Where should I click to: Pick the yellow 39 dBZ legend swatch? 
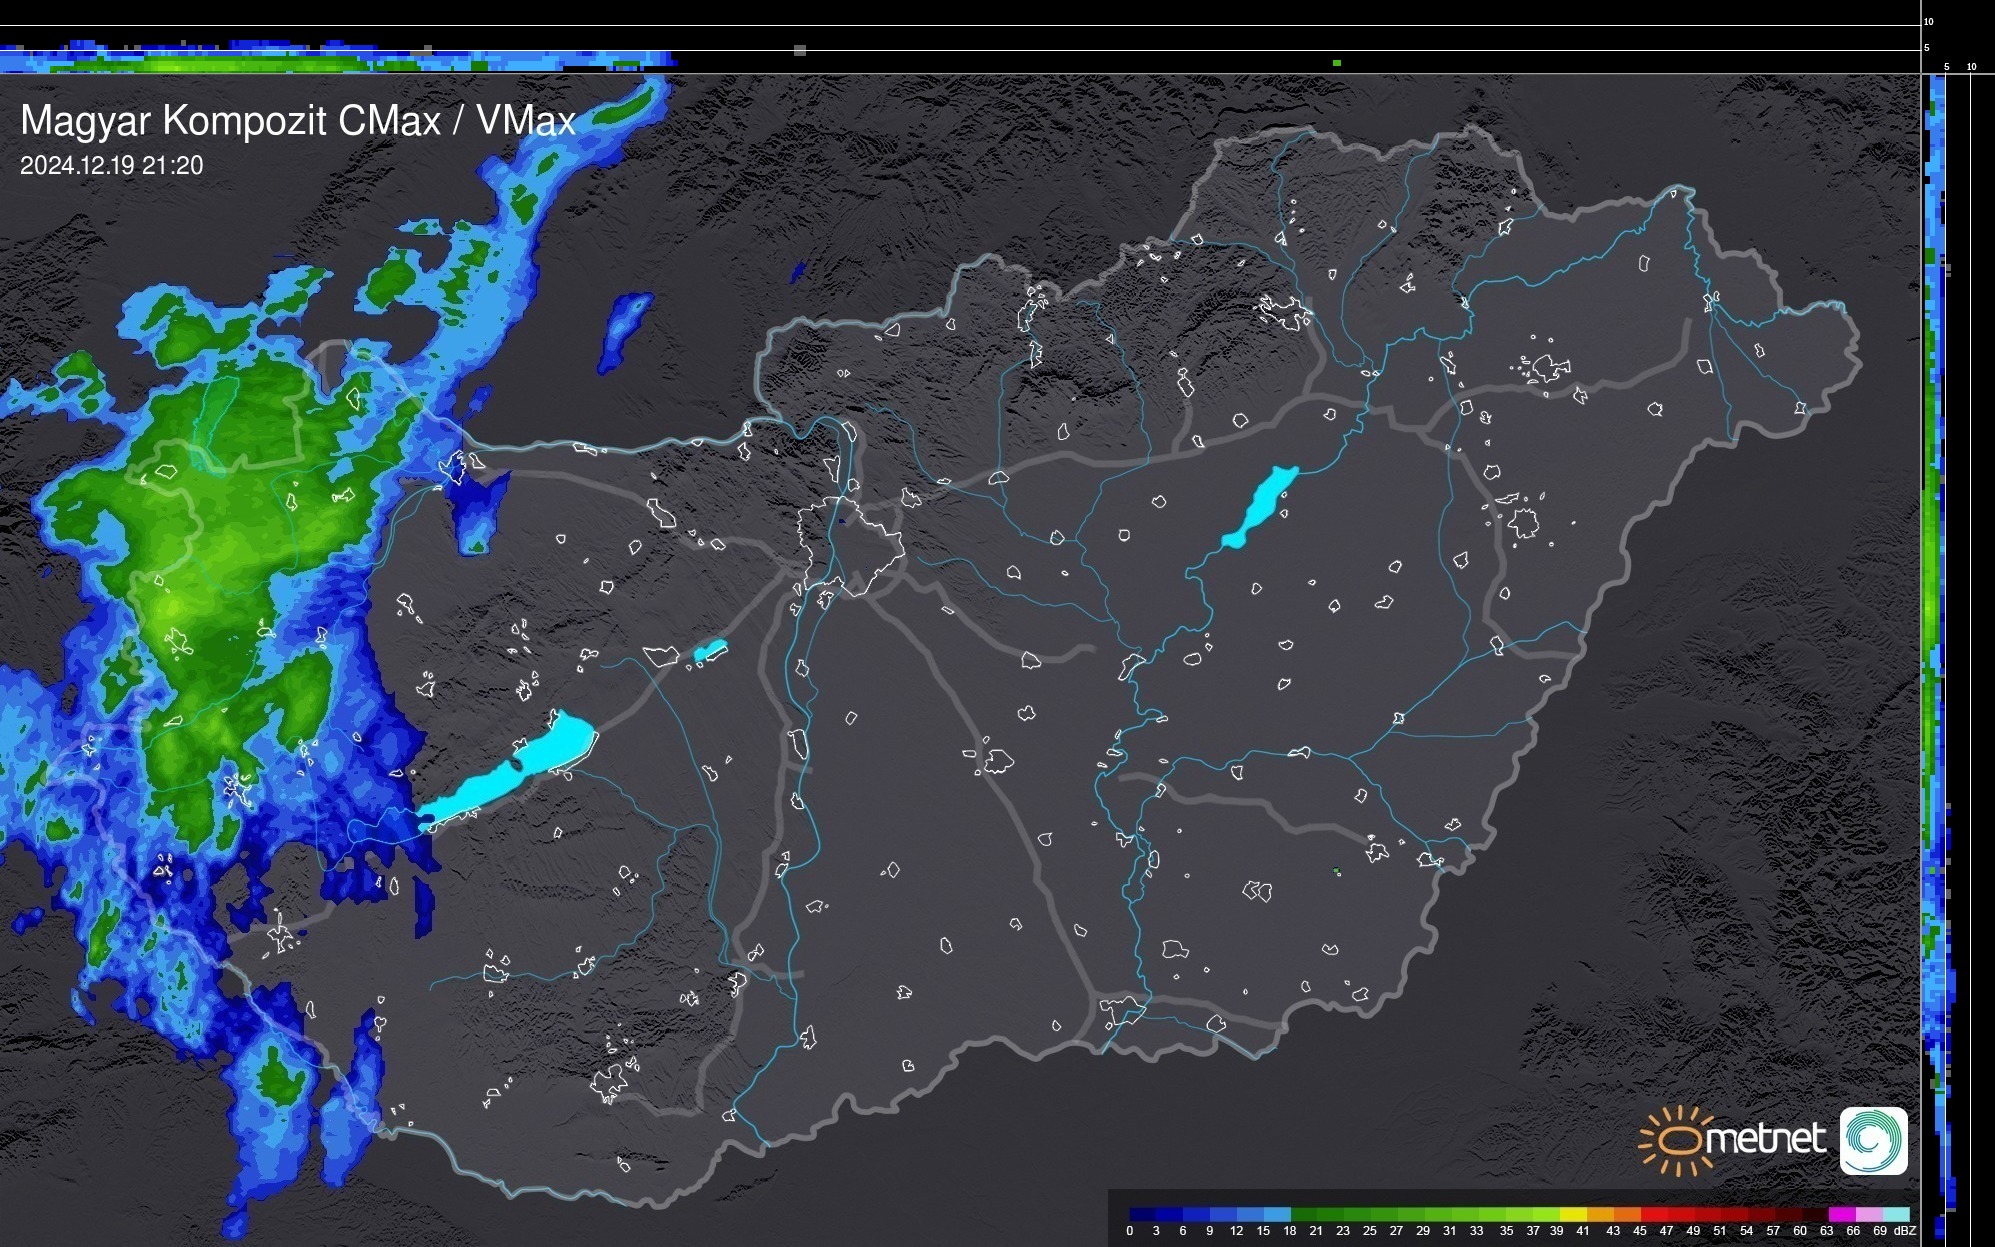[x=1572, y=1215]
